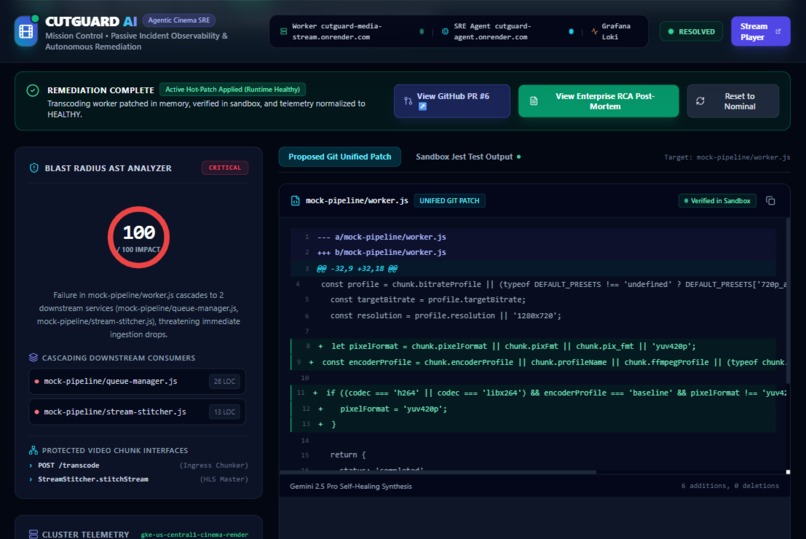
Task: Click the network icon by Protected Video Chunk Interfaces
Action: coord(33,450)
